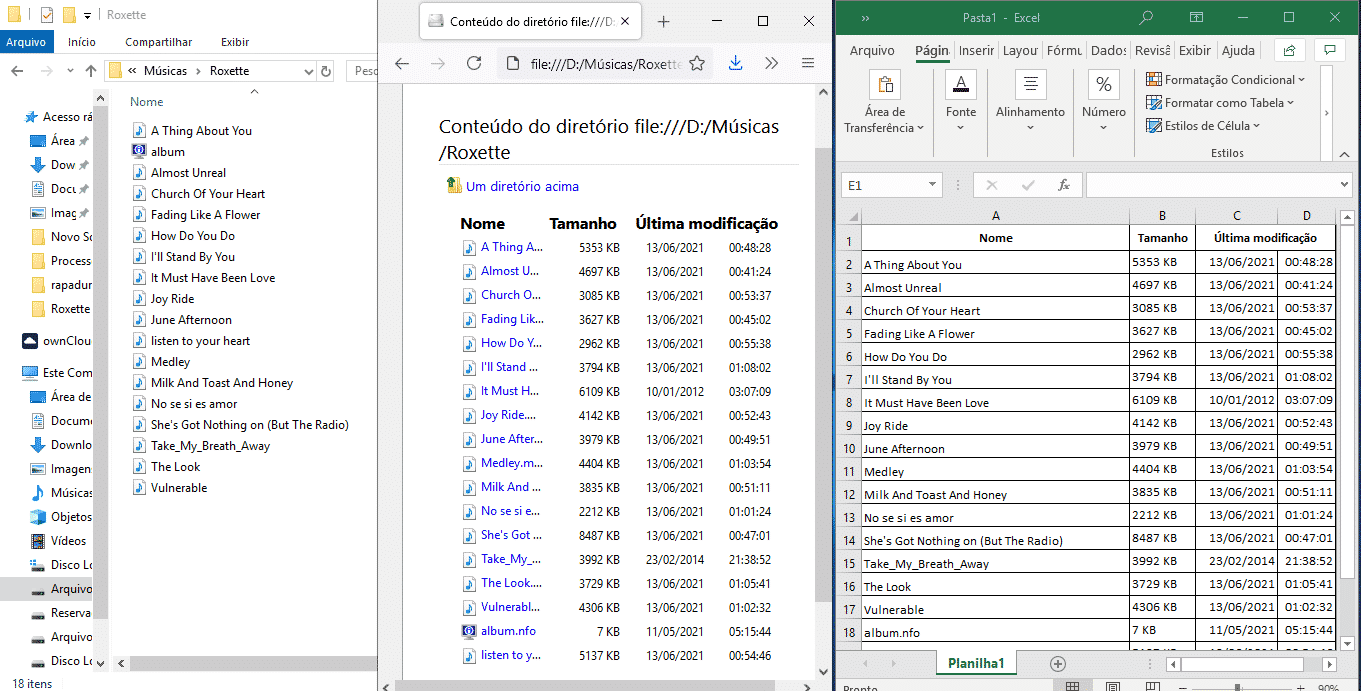This screenshot has width=1361, height=691.
Task: Click the Alinhamento group icon
Action: [x=1030, y=84]
